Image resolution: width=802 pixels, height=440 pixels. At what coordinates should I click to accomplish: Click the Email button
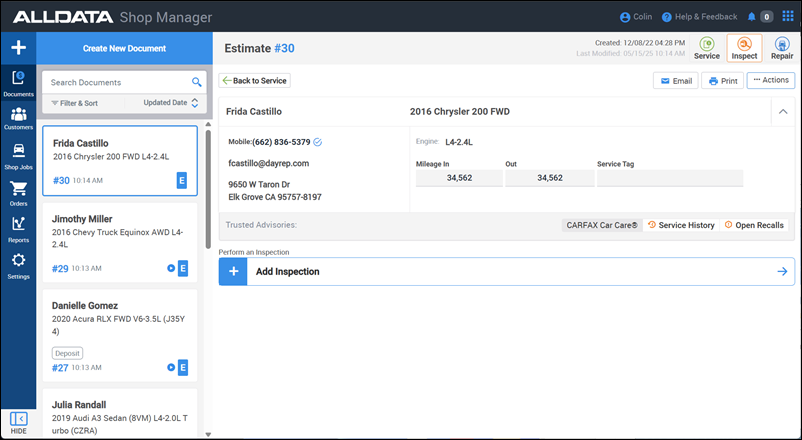coord(676,81)
